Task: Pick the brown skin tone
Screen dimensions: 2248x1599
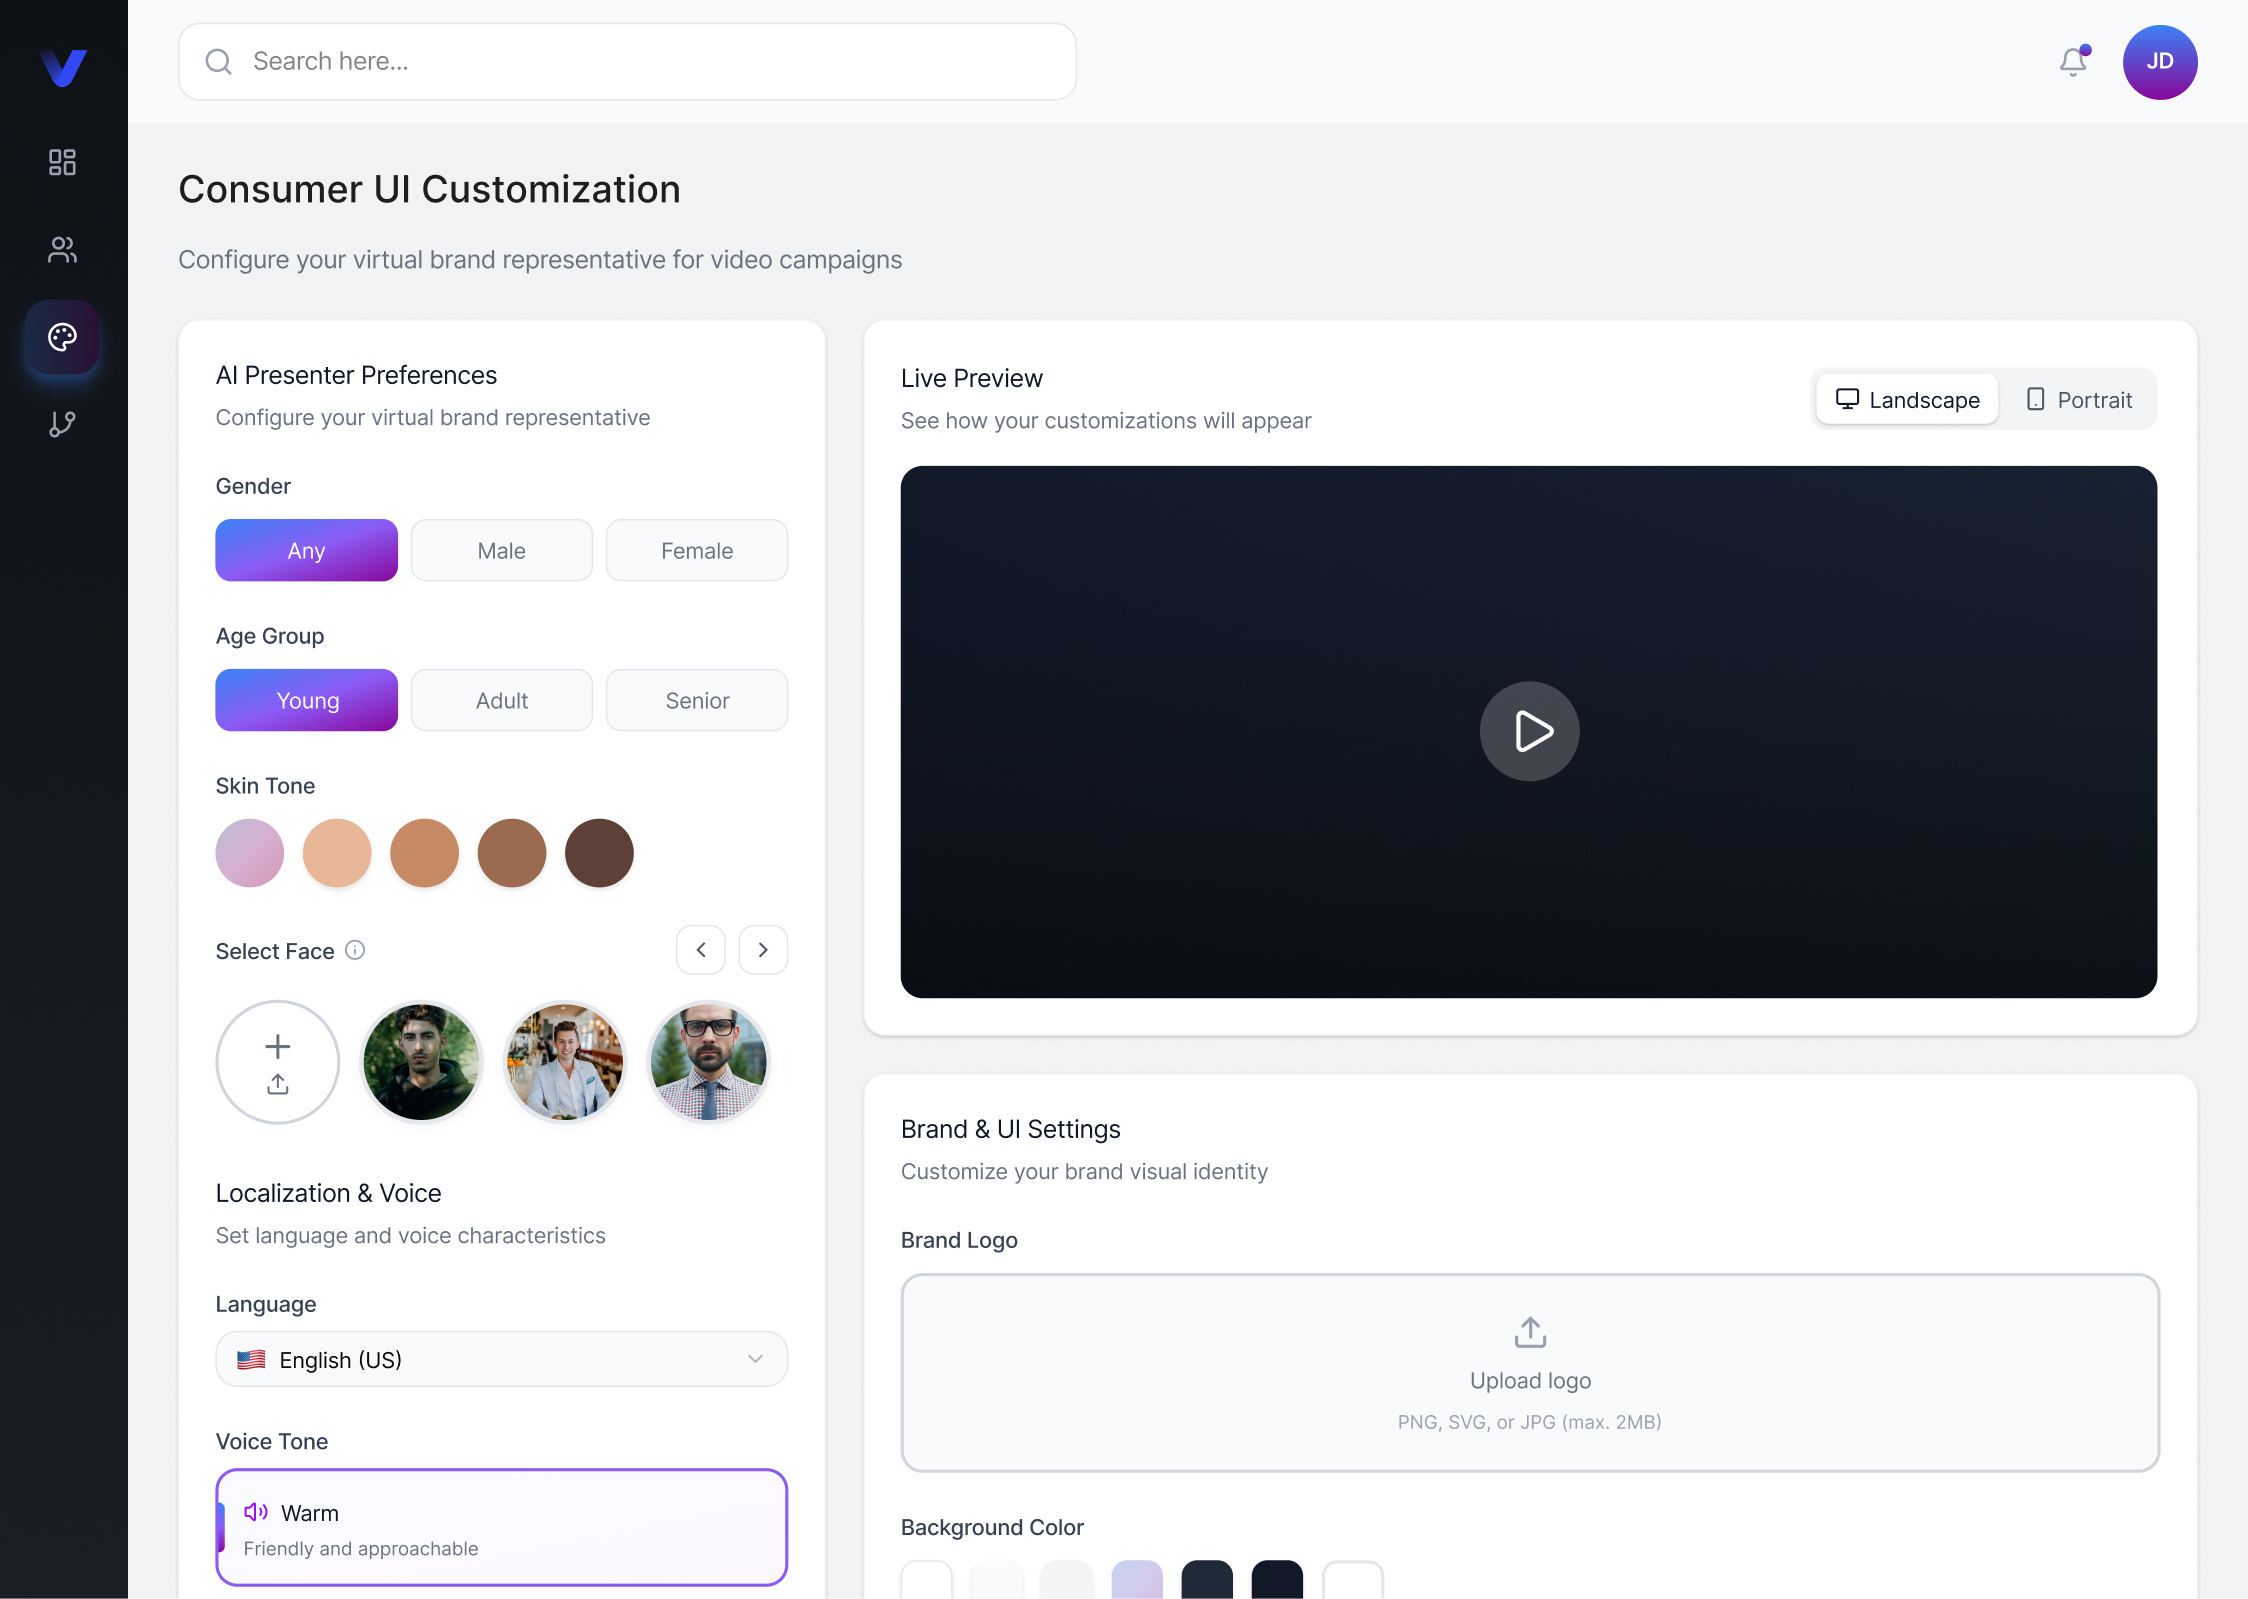Action: pos(512,853)
